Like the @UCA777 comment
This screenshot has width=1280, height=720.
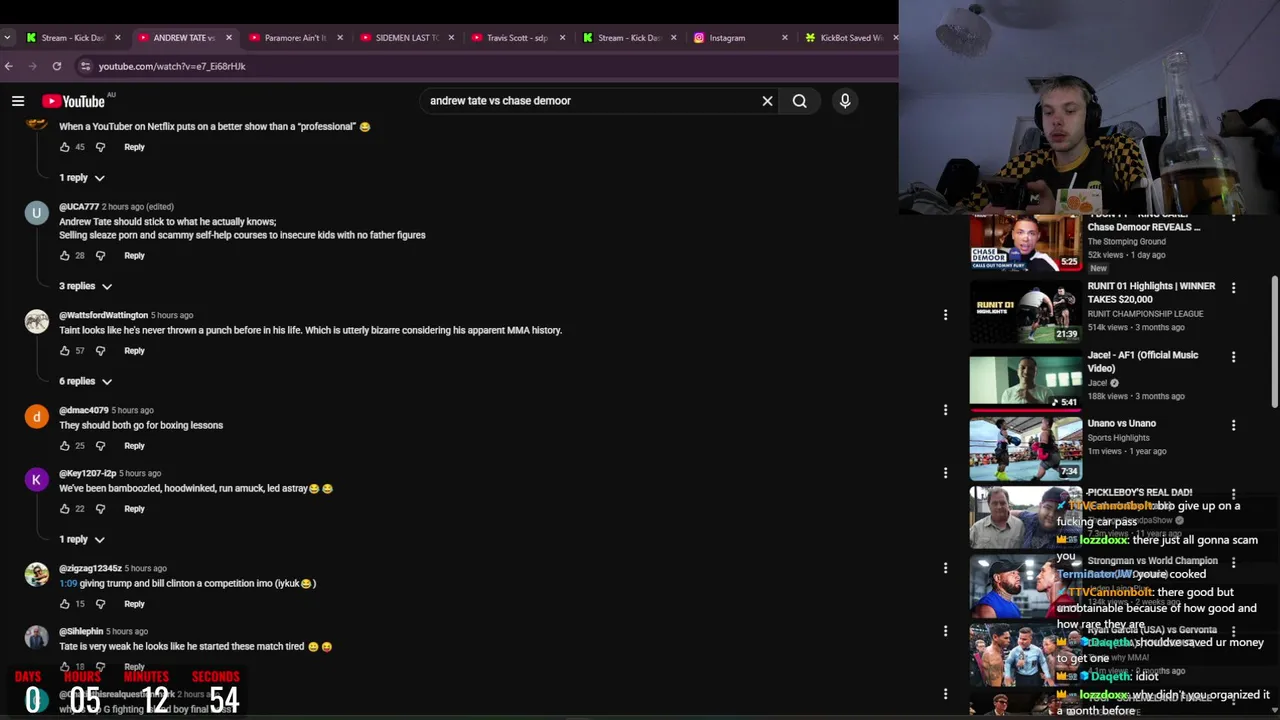coord(65,256)
